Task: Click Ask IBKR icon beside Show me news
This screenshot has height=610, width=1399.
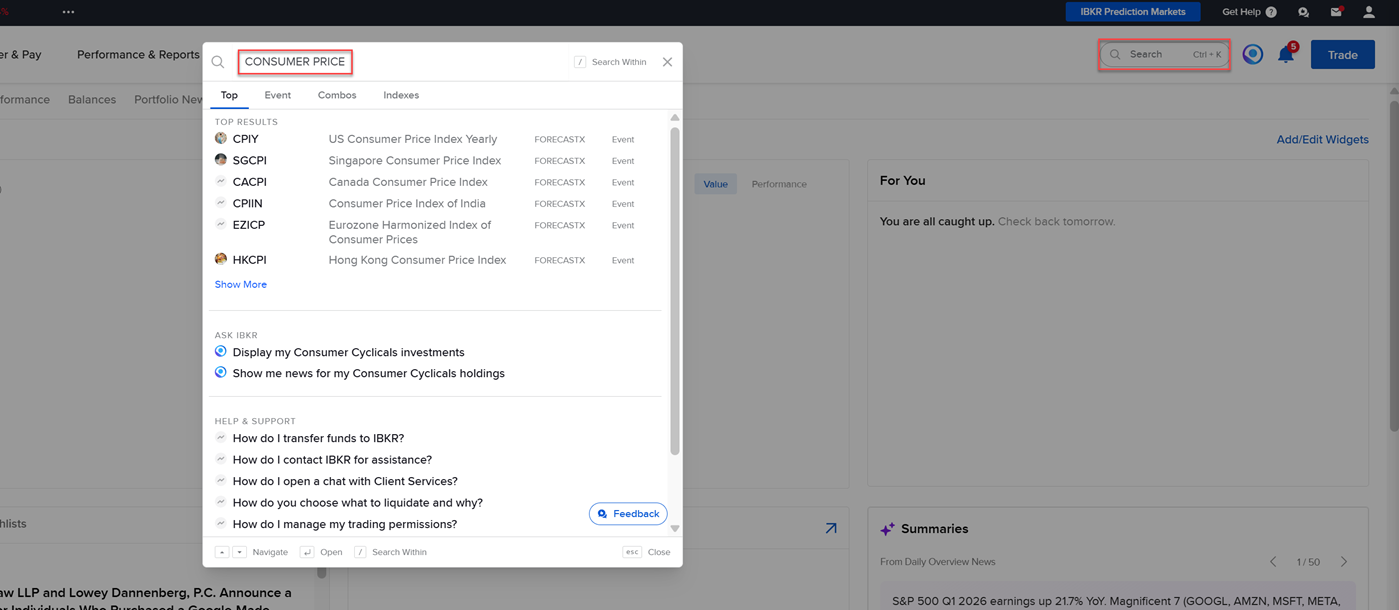Action: click(221, 372)
